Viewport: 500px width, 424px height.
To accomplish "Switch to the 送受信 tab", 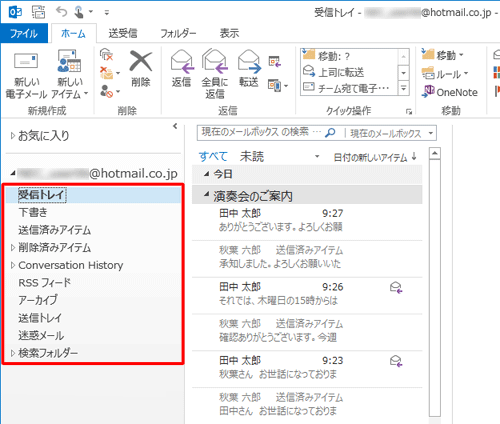I will click(123, 33).
